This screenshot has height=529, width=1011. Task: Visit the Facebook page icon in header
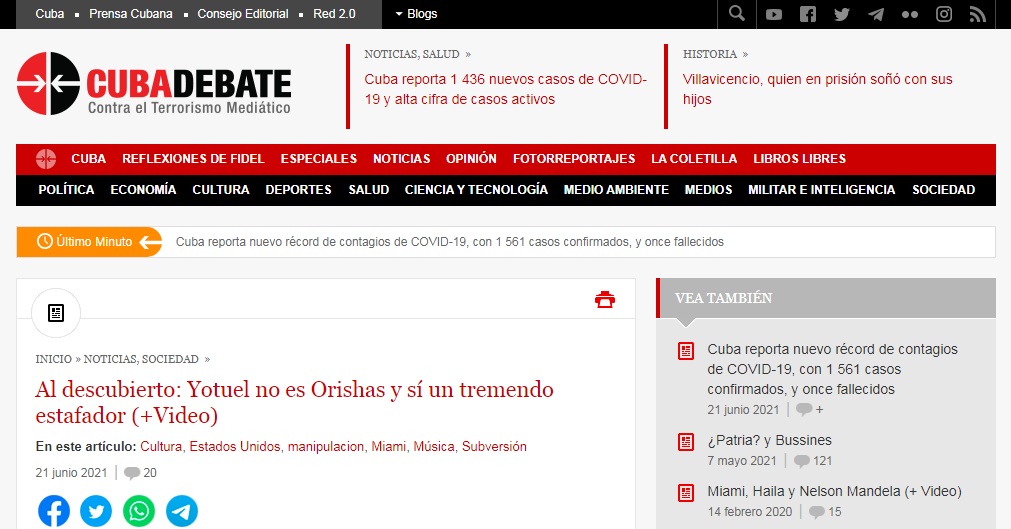pyautogui.click(x=808, y=14)
